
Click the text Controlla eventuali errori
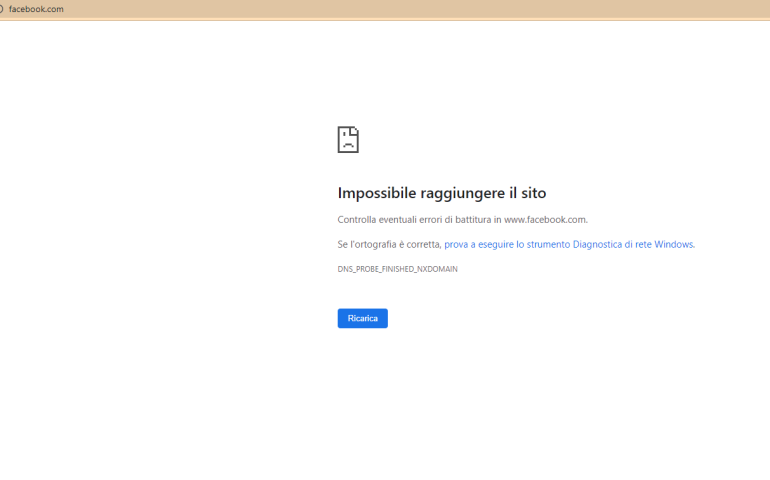click(x=380, y=219)
